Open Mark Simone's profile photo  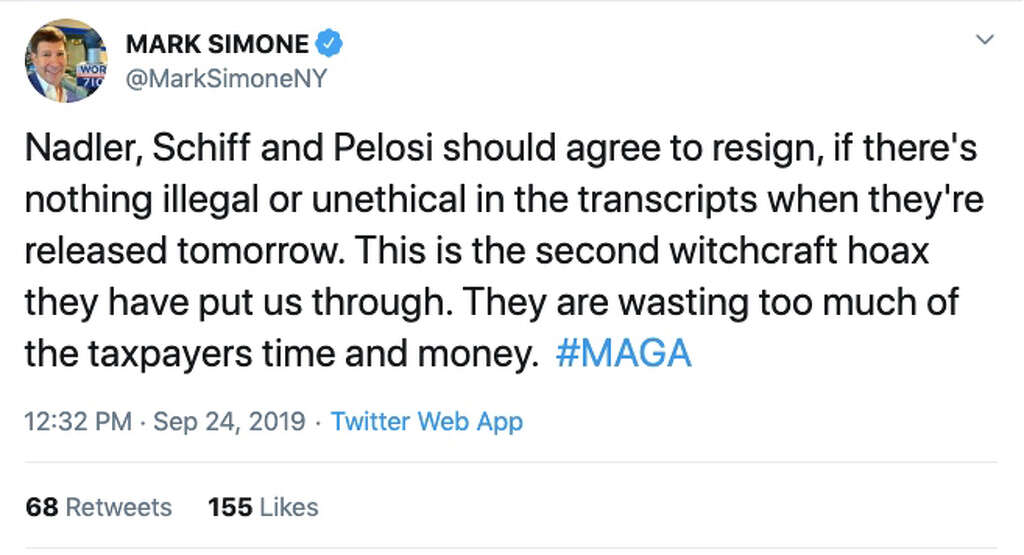[66, 60]
